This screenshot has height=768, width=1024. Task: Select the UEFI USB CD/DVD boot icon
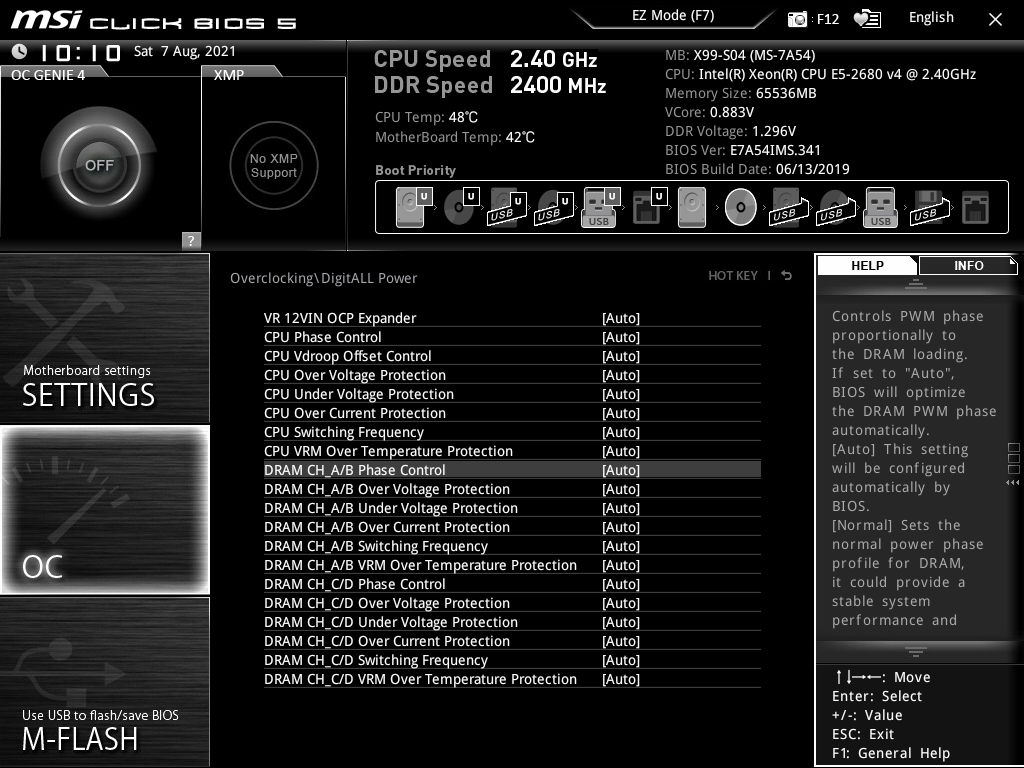554,208
